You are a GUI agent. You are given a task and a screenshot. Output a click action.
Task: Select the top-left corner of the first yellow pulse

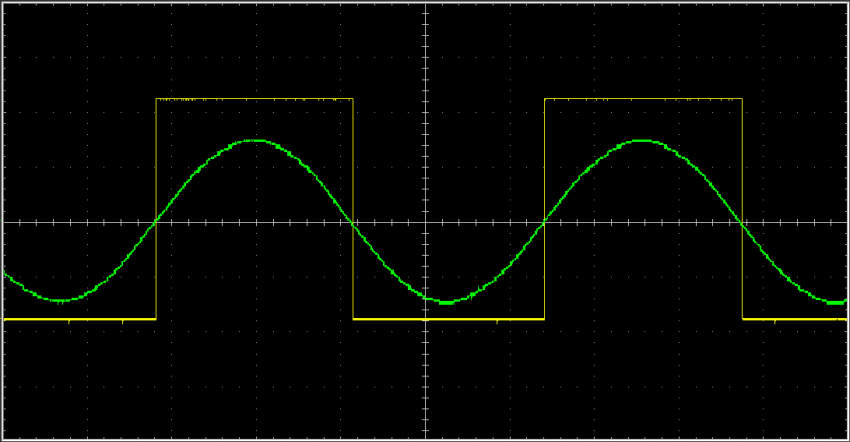[156, 99]
